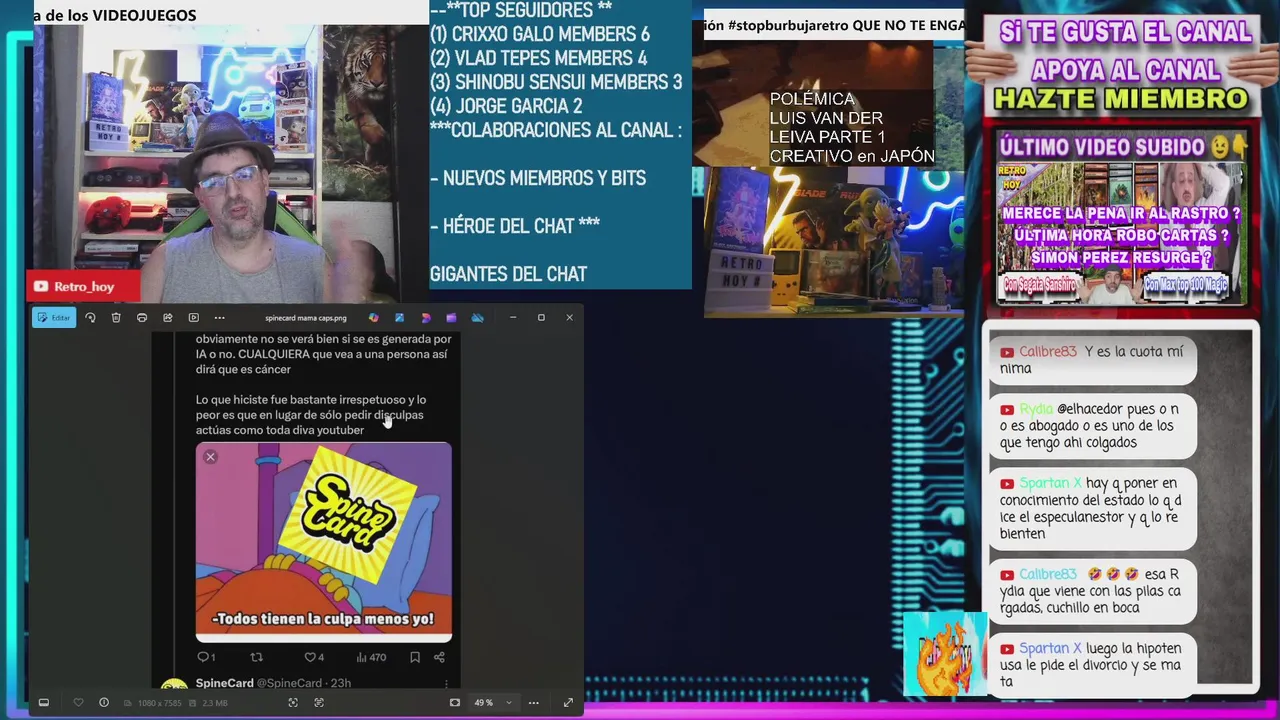
Task: Click the fit-to-window zoom icon
Action: pyautogui.click(x=455, y=703)
